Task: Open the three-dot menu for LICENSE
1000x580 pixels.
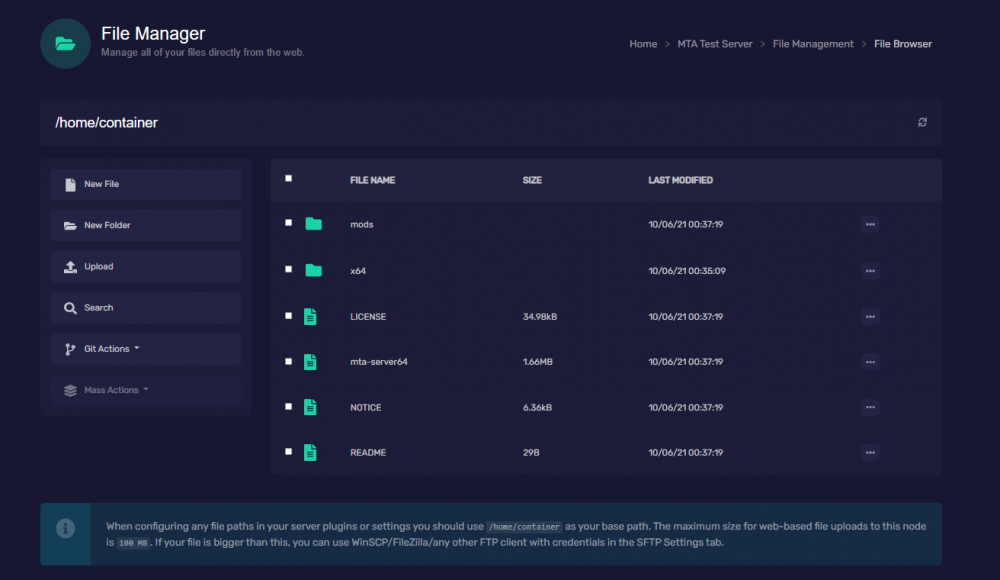Action: 870,317
